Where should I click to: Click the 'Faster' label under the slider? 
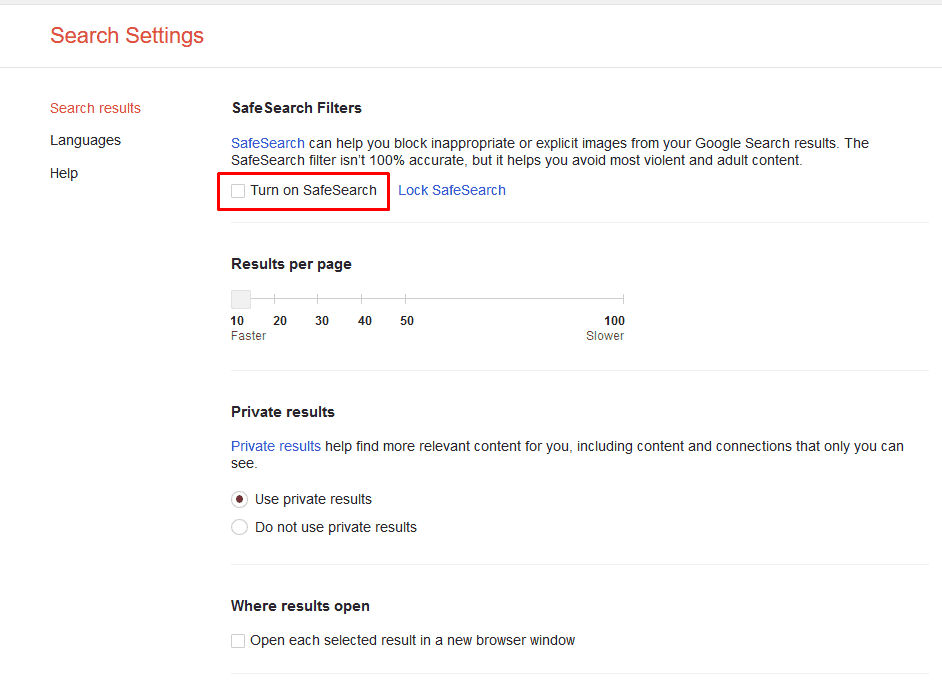pyautogui.click(x=248, y=336)
